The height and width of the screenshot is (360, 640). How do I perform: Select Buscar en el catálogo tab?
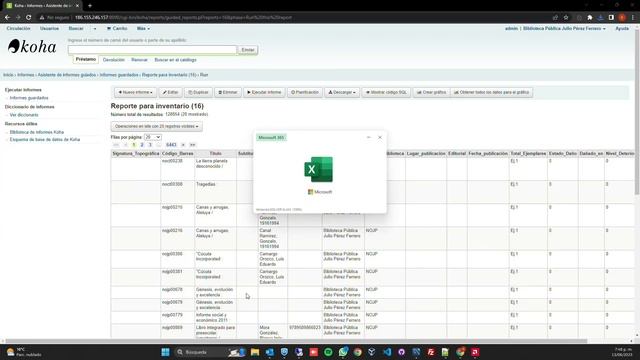pos(176,60)
